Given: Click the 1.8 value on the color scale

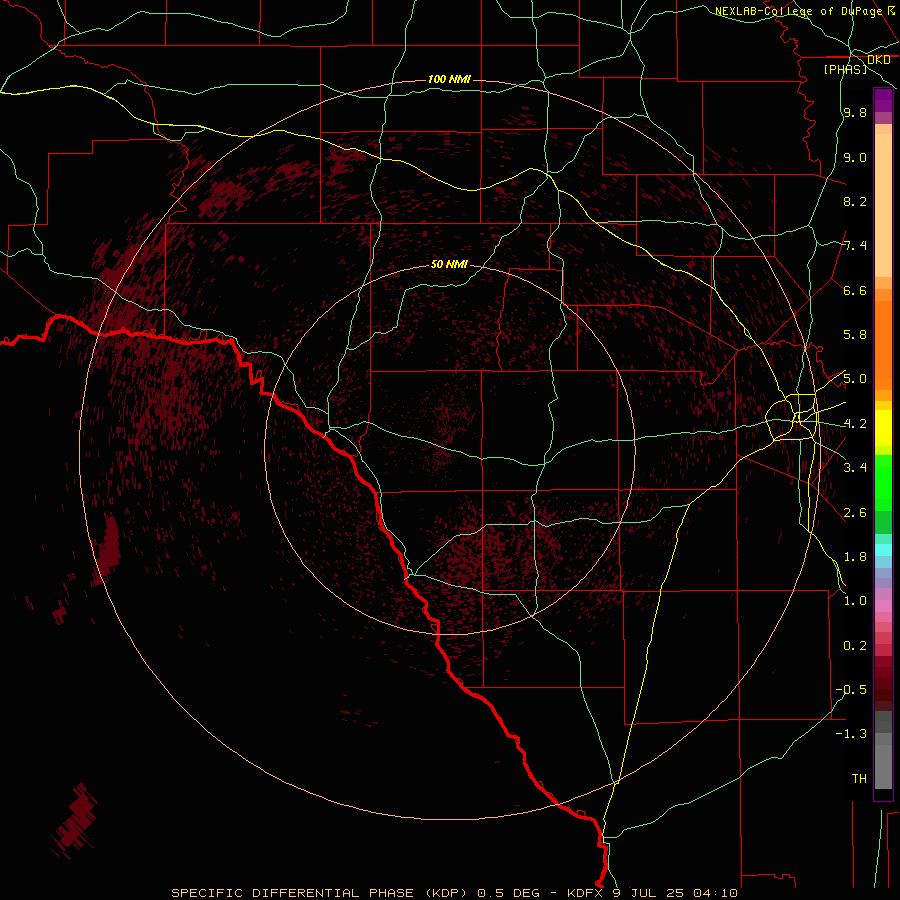Looking at the screenshot, I should coord(855,557).
